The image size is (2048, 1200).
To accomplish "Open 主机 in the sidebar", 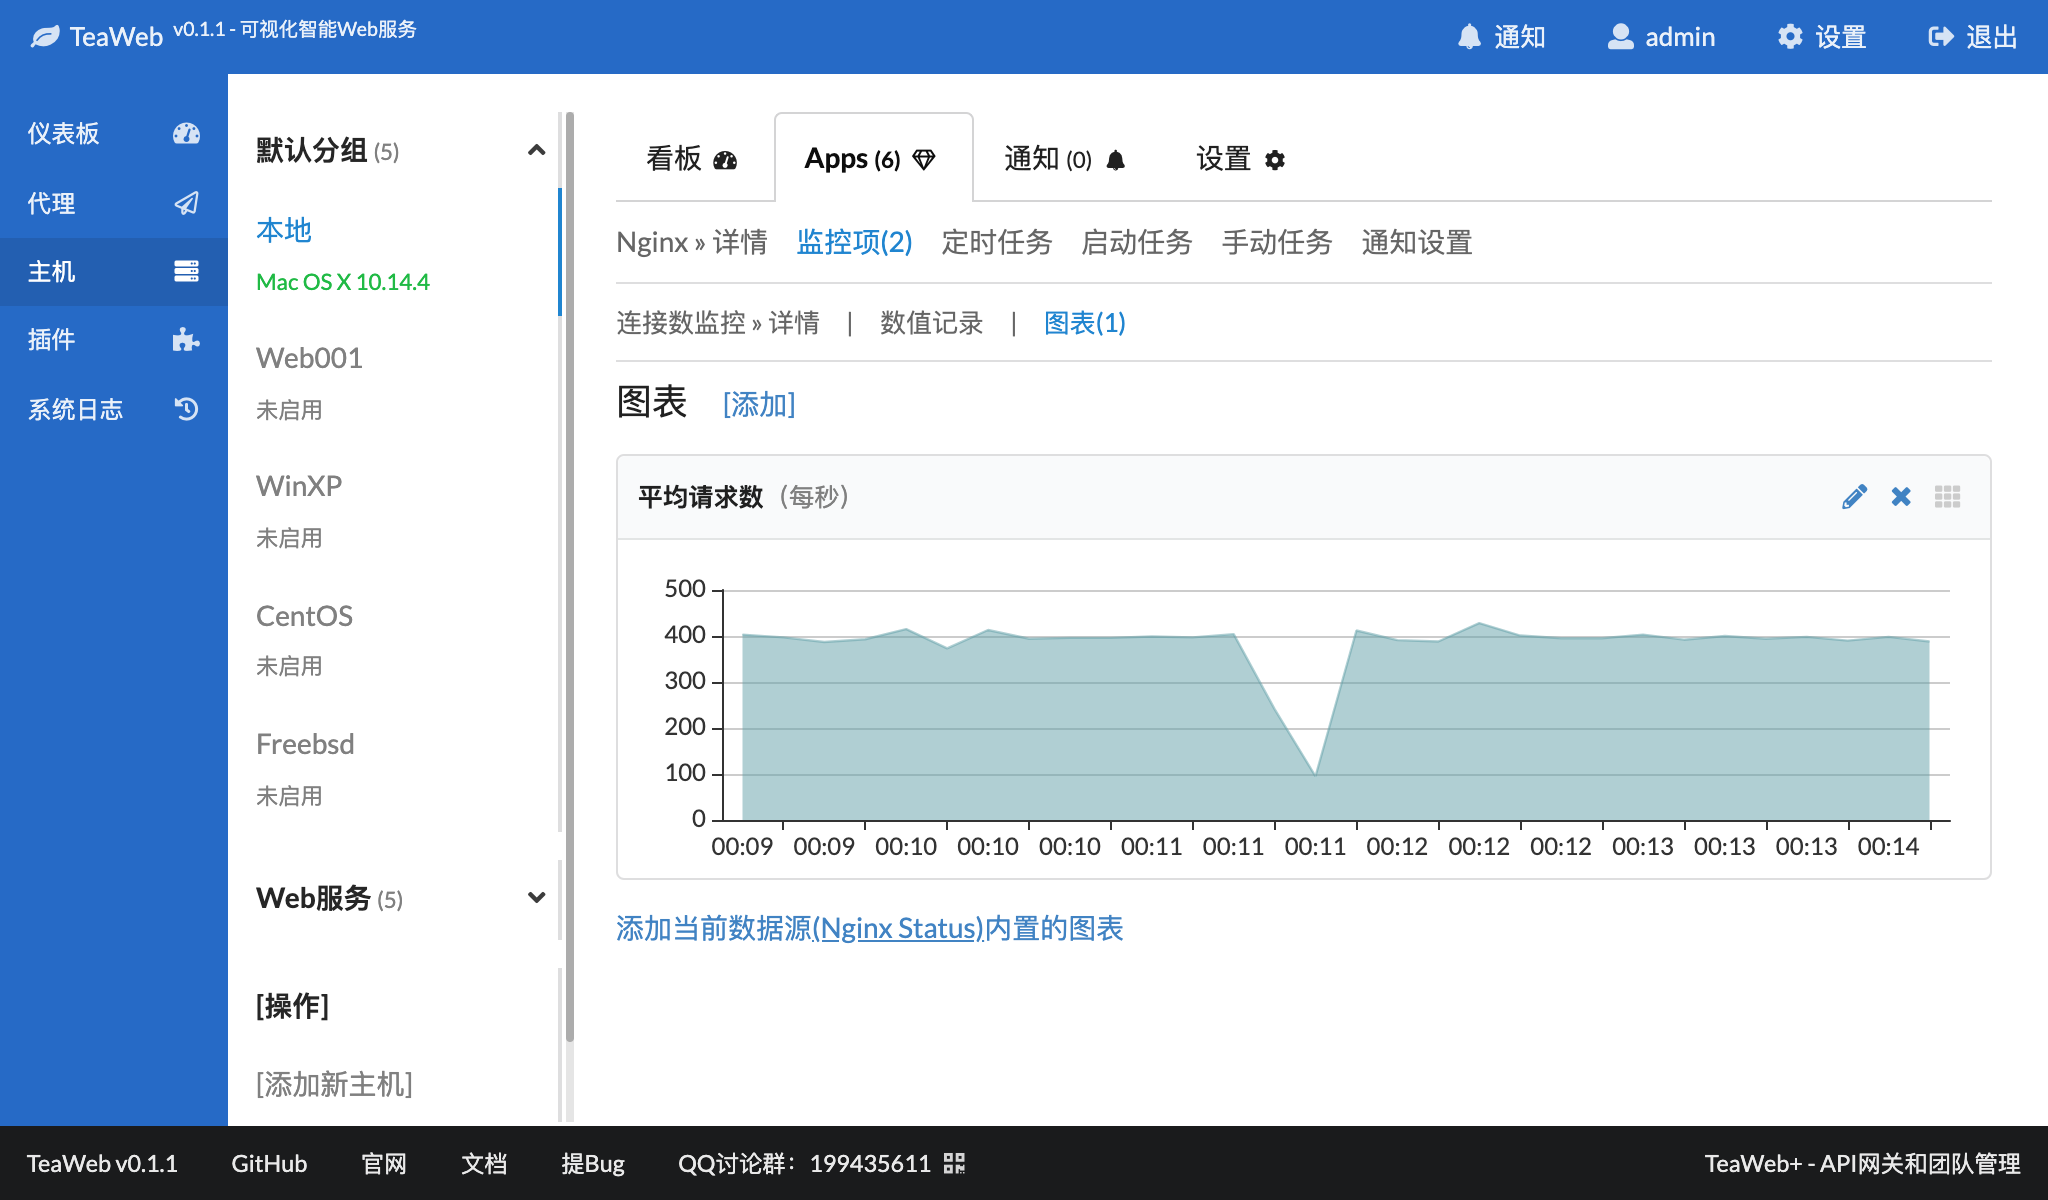I will pos(114,271).
